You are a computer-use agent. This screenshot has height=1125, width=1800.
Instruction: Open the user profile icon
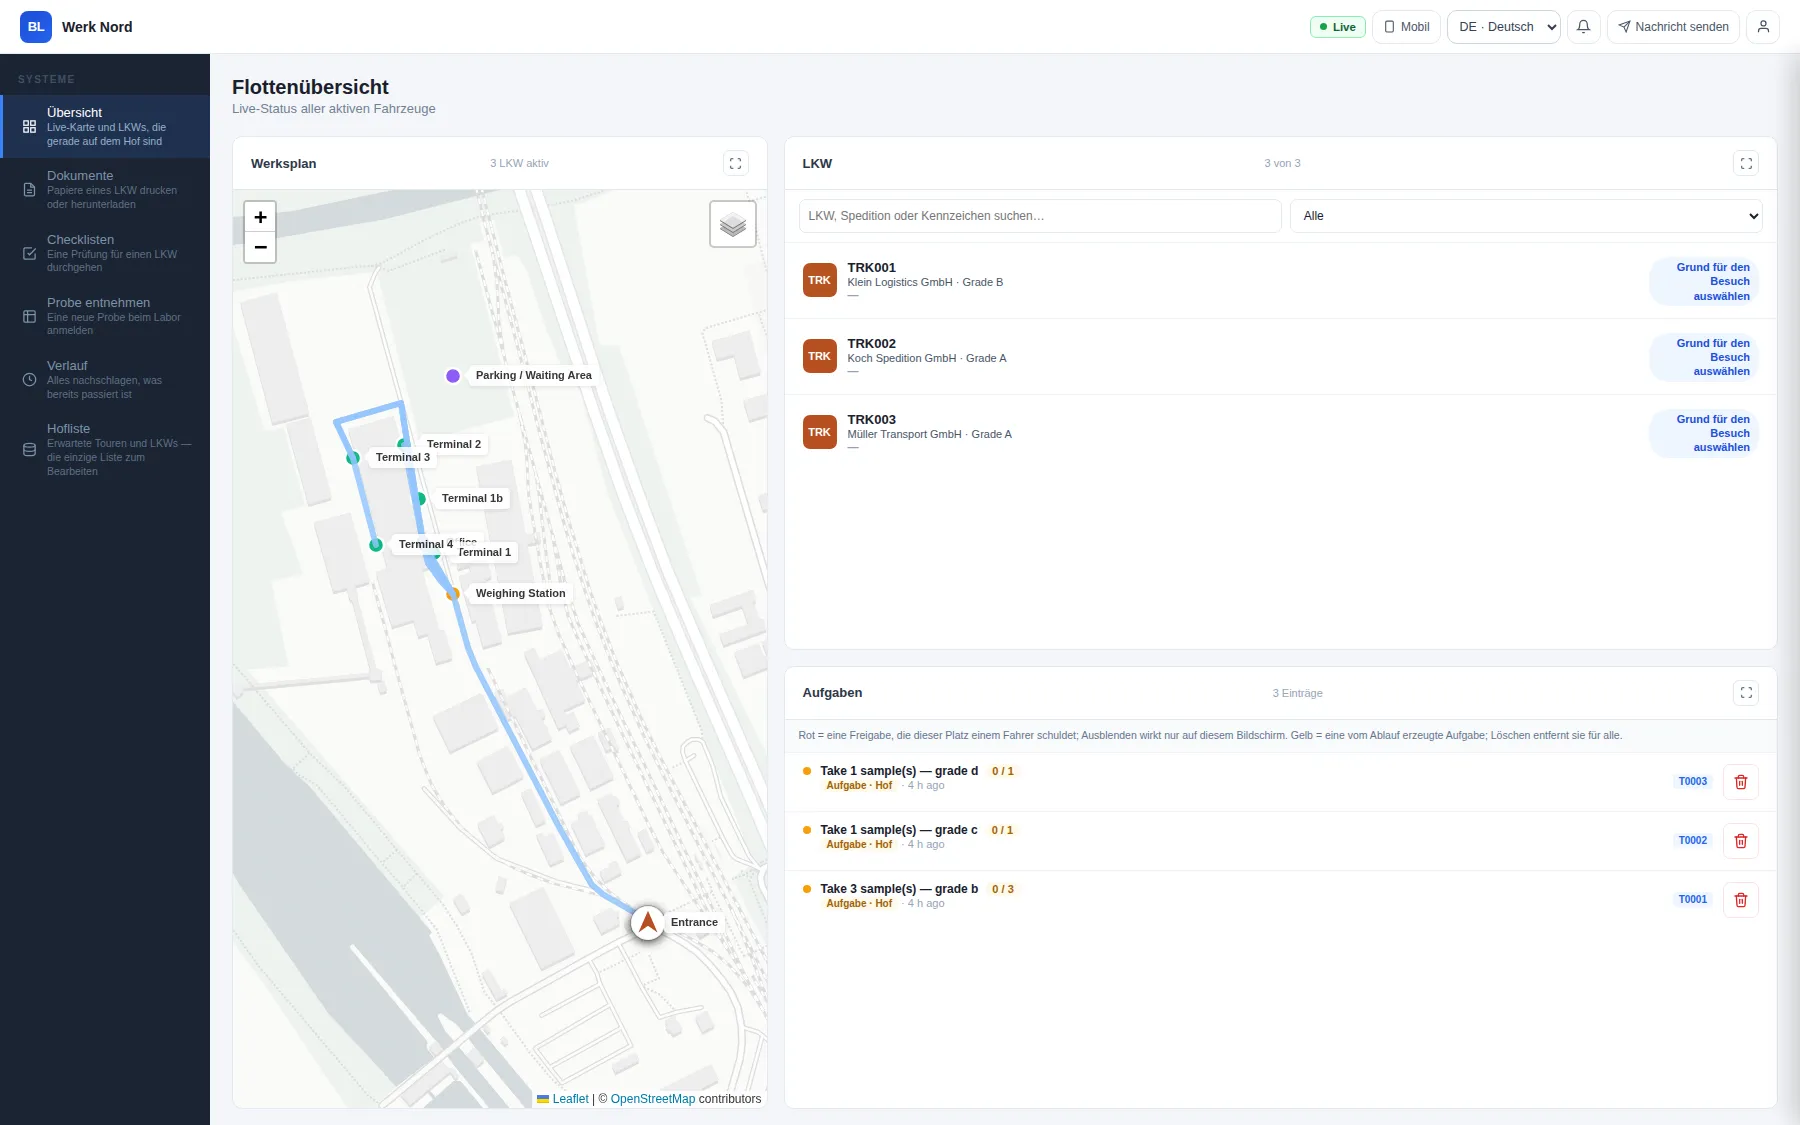tap(1763, 27)
